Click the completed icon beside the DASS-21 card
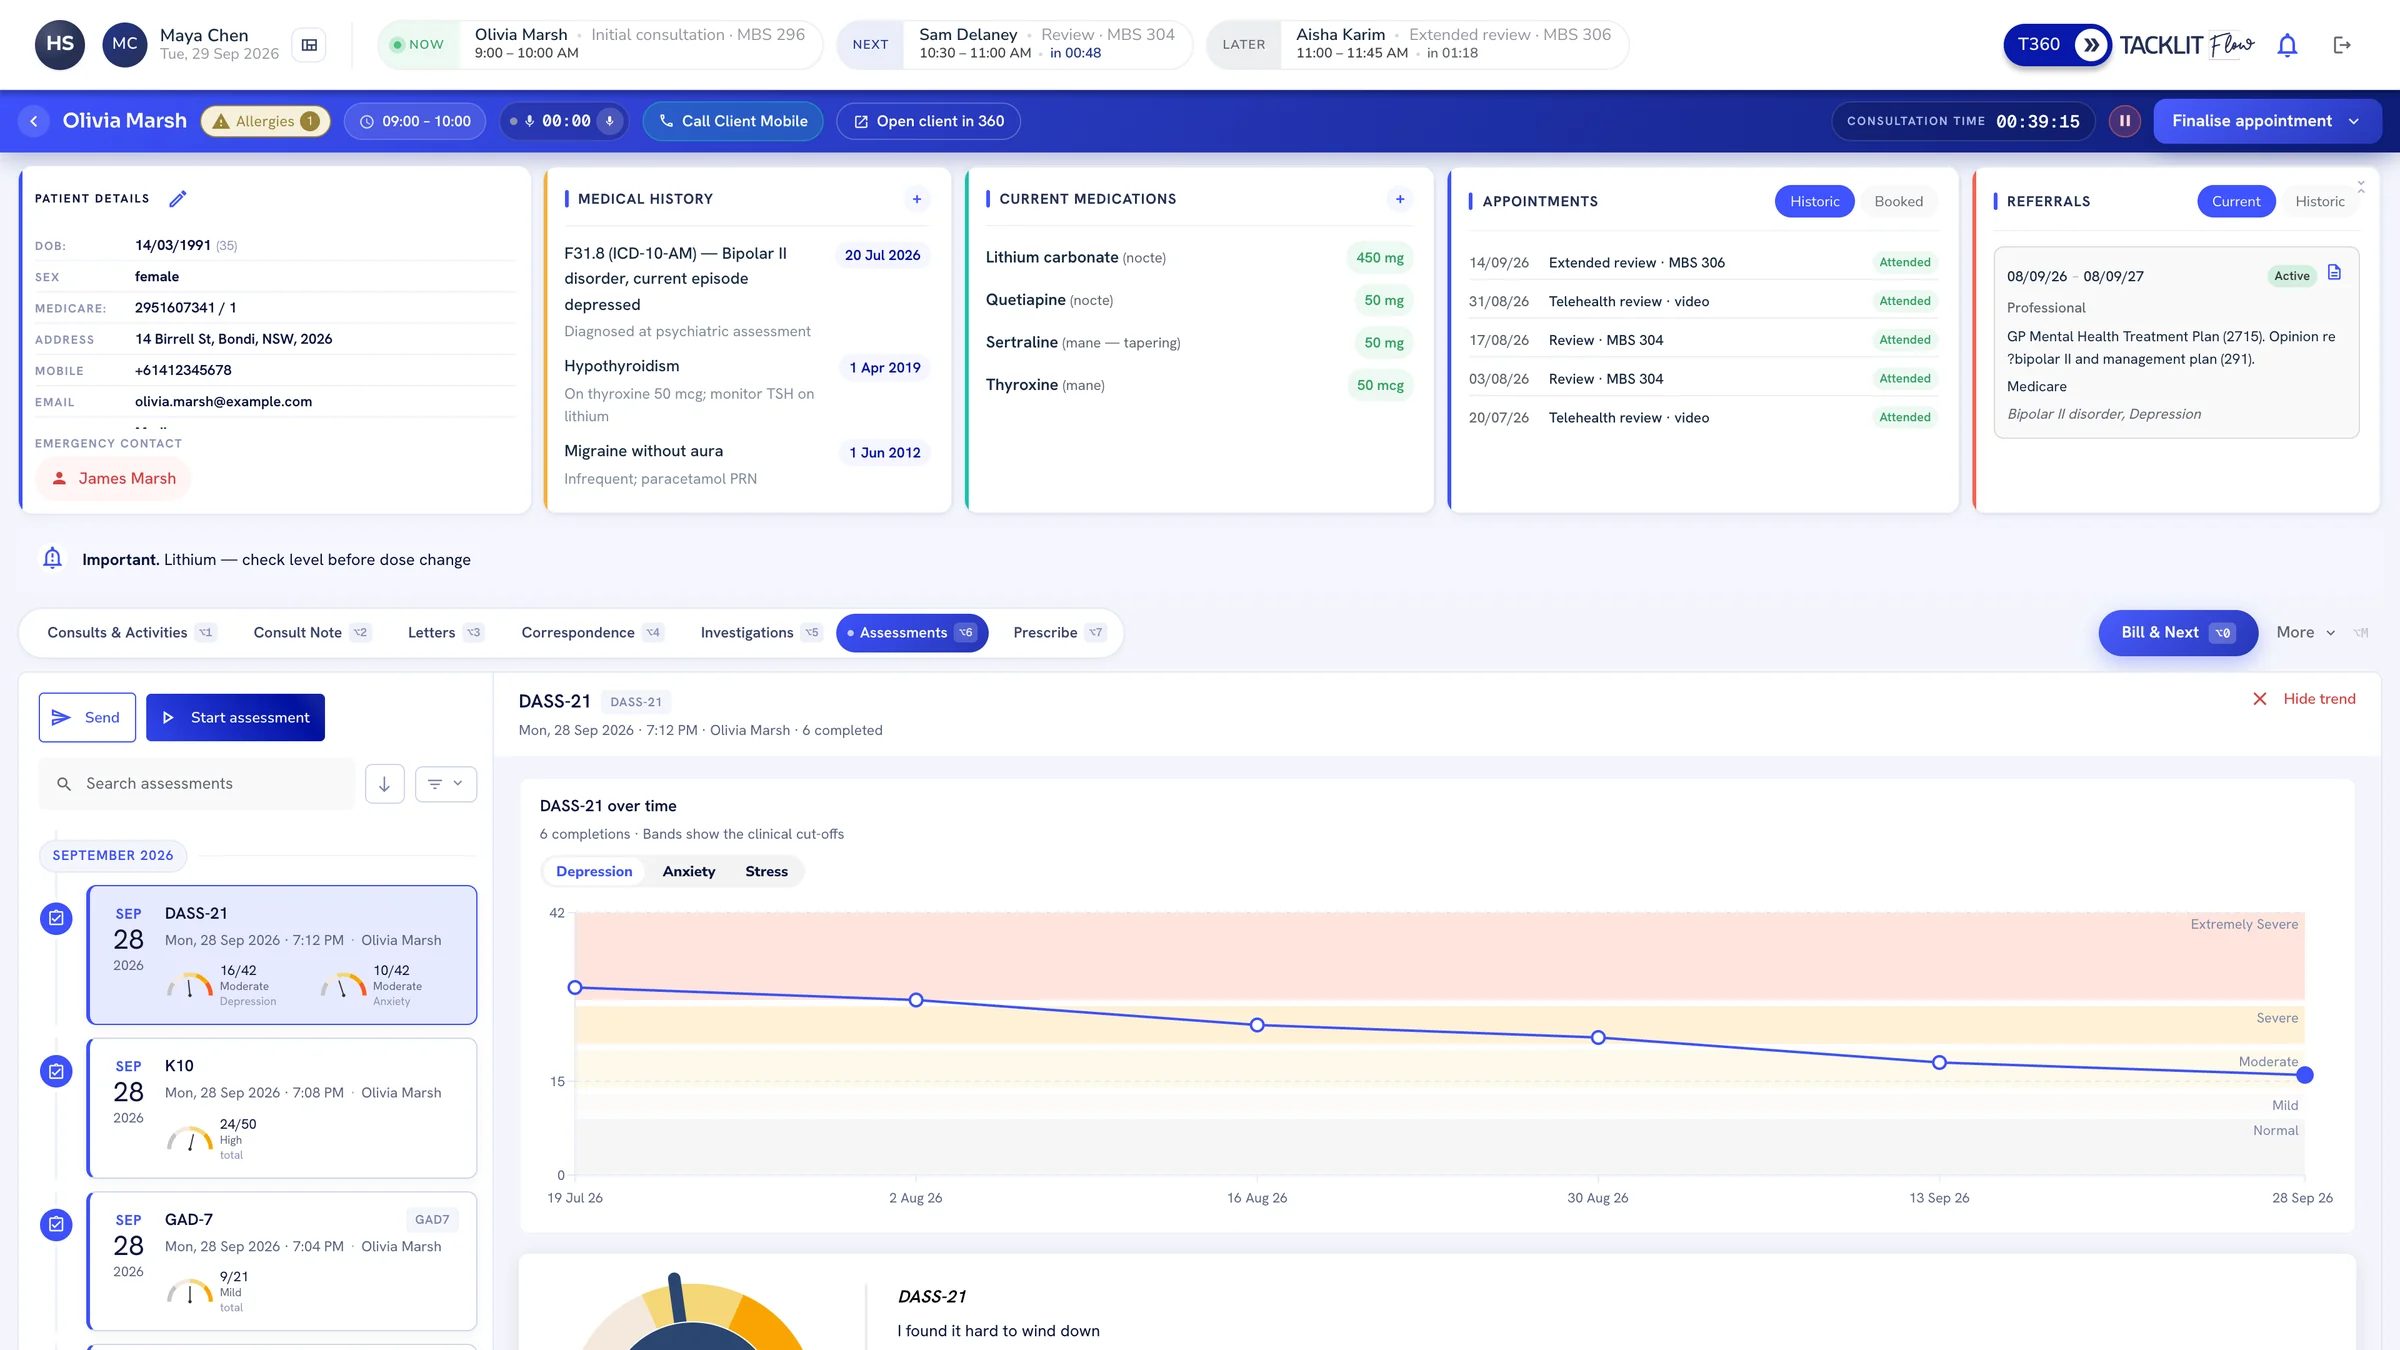 coord(56,918)
